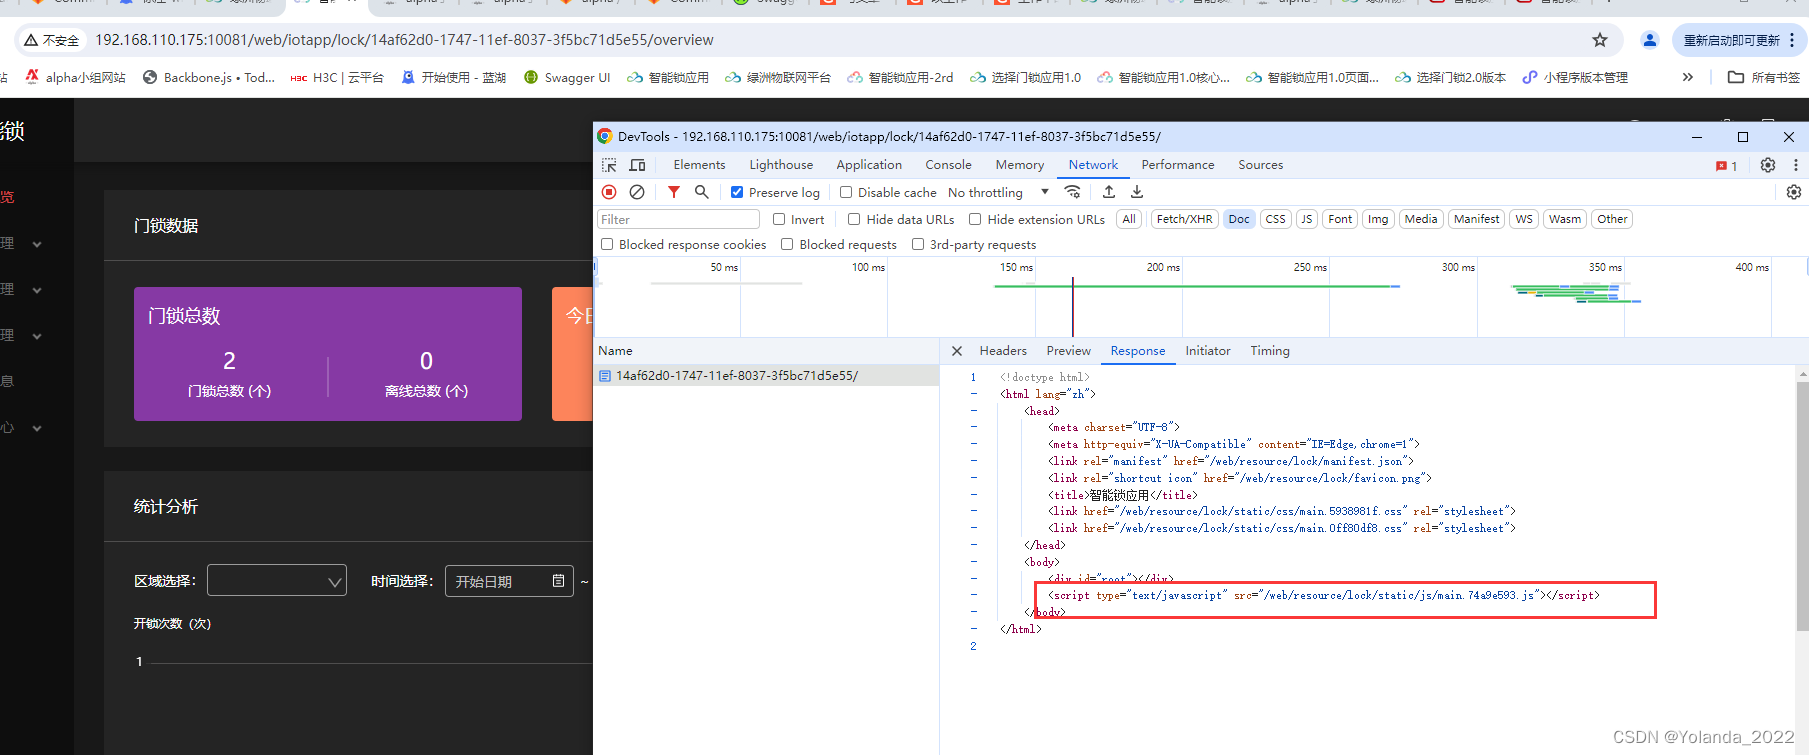This screenshot has width=1809, height=755.
Task: Open the Timing tab of request
Action: pyautogui.click(x=1269, y=351)
